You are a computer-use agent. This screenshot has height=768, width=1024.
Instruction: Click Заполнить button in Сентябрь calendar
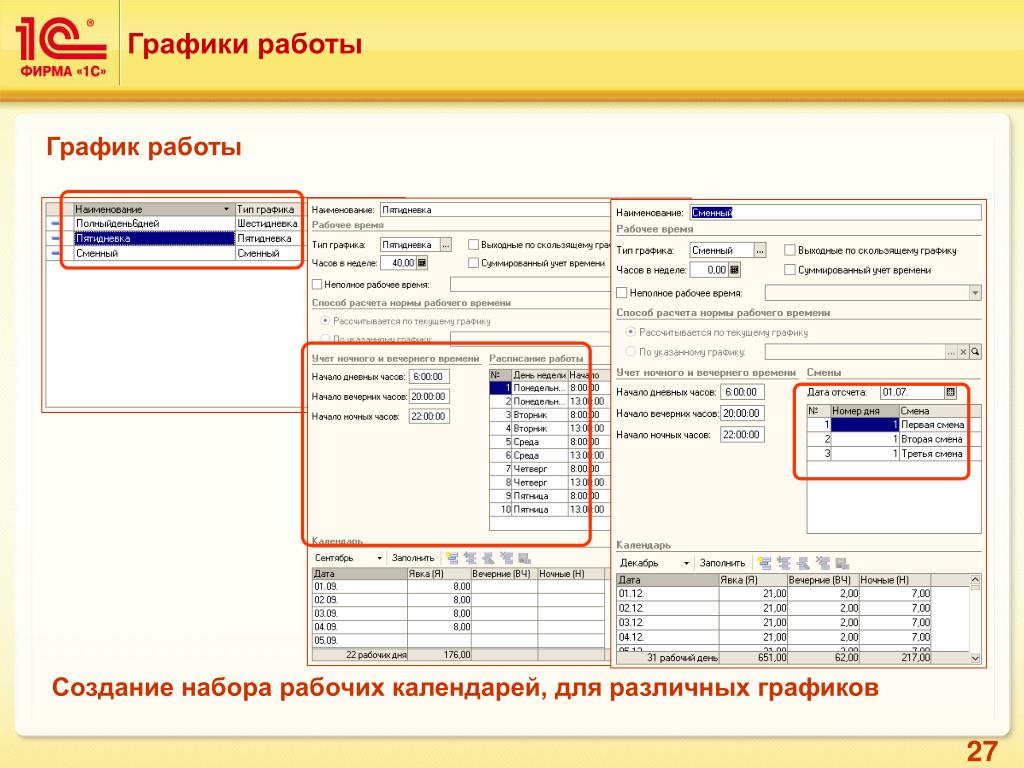coord(413,558)
